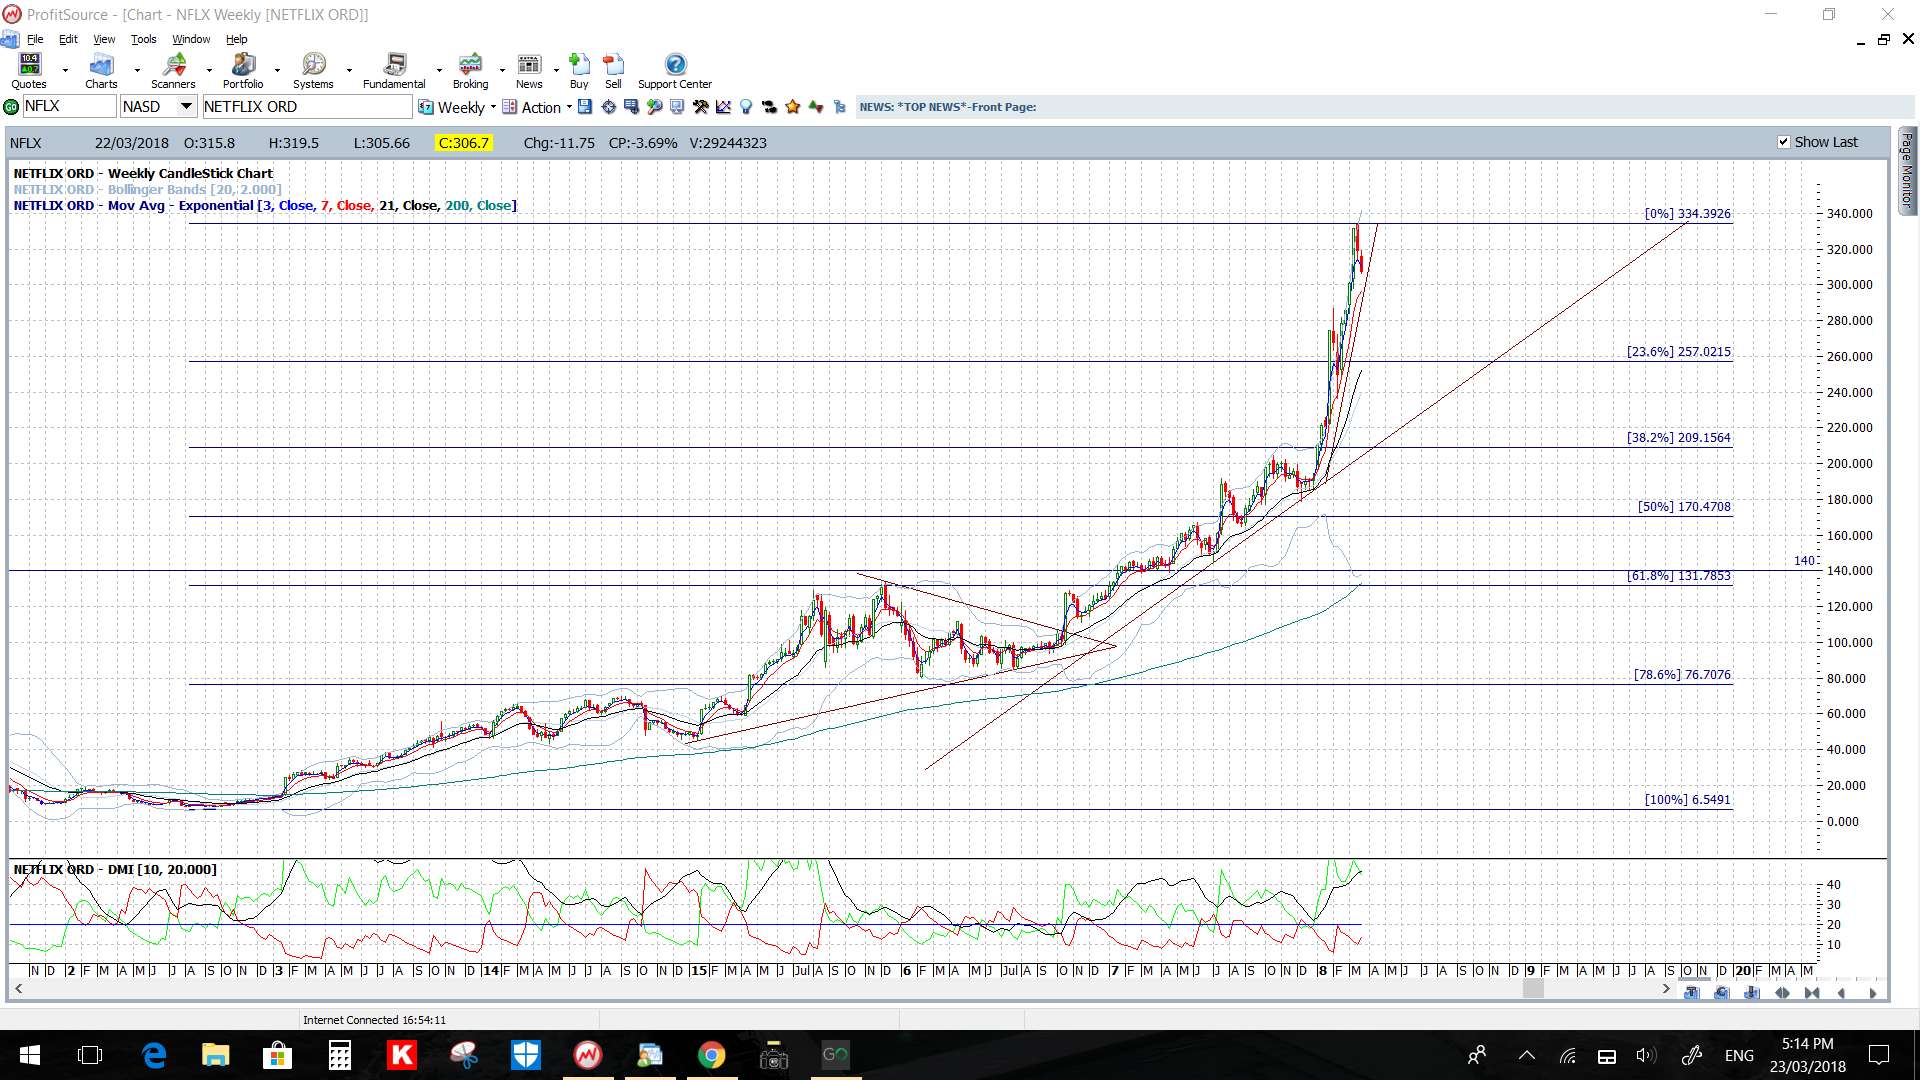Expand the Fundamental dropdown arrow
Viewport: 1920px width, 1080px height.
[x=439, y=71]
